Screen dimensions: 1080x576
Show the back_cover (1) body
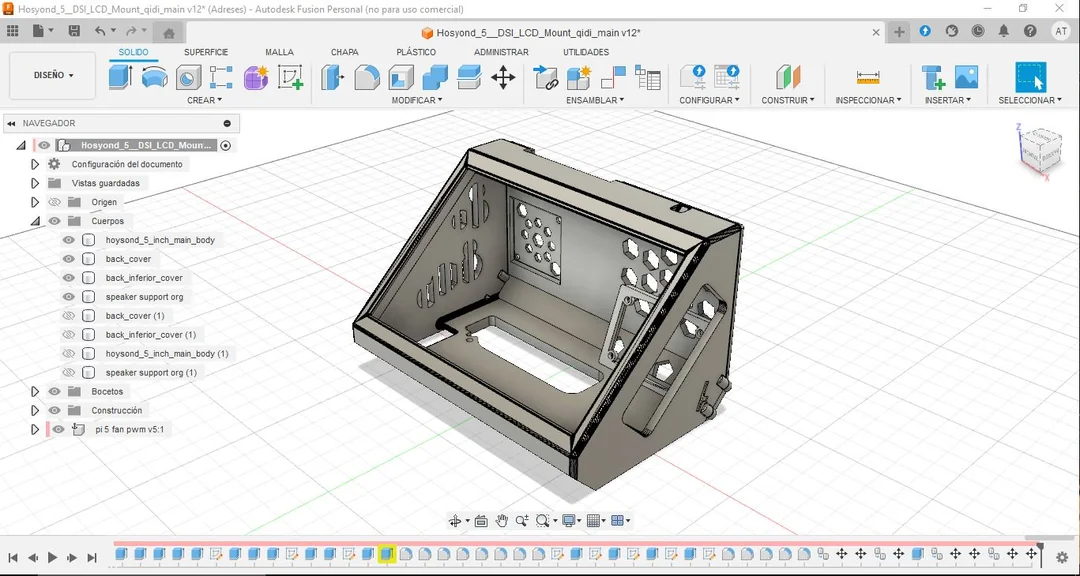coord(69,316)
